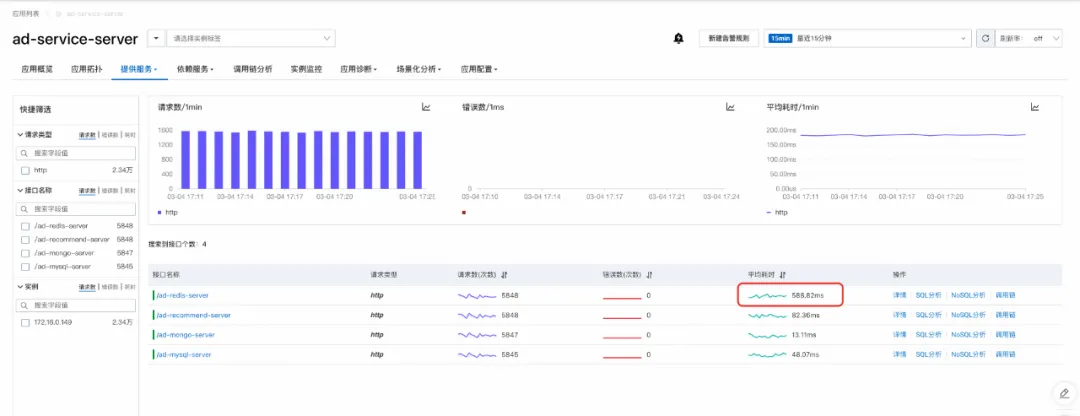Collapse the 实例 filter section

click(20, 287)
